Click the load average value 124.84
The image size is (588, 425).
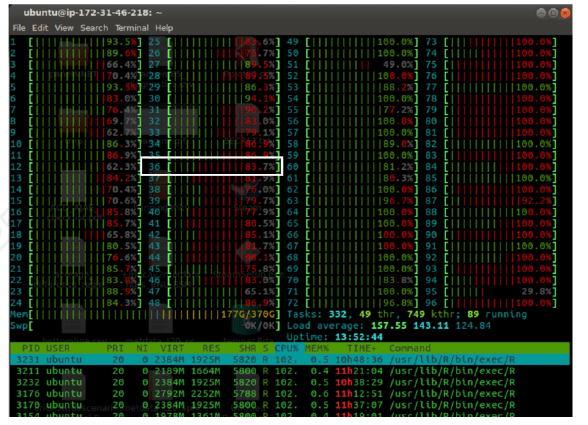pyautogui.click(x=473, y=326)
